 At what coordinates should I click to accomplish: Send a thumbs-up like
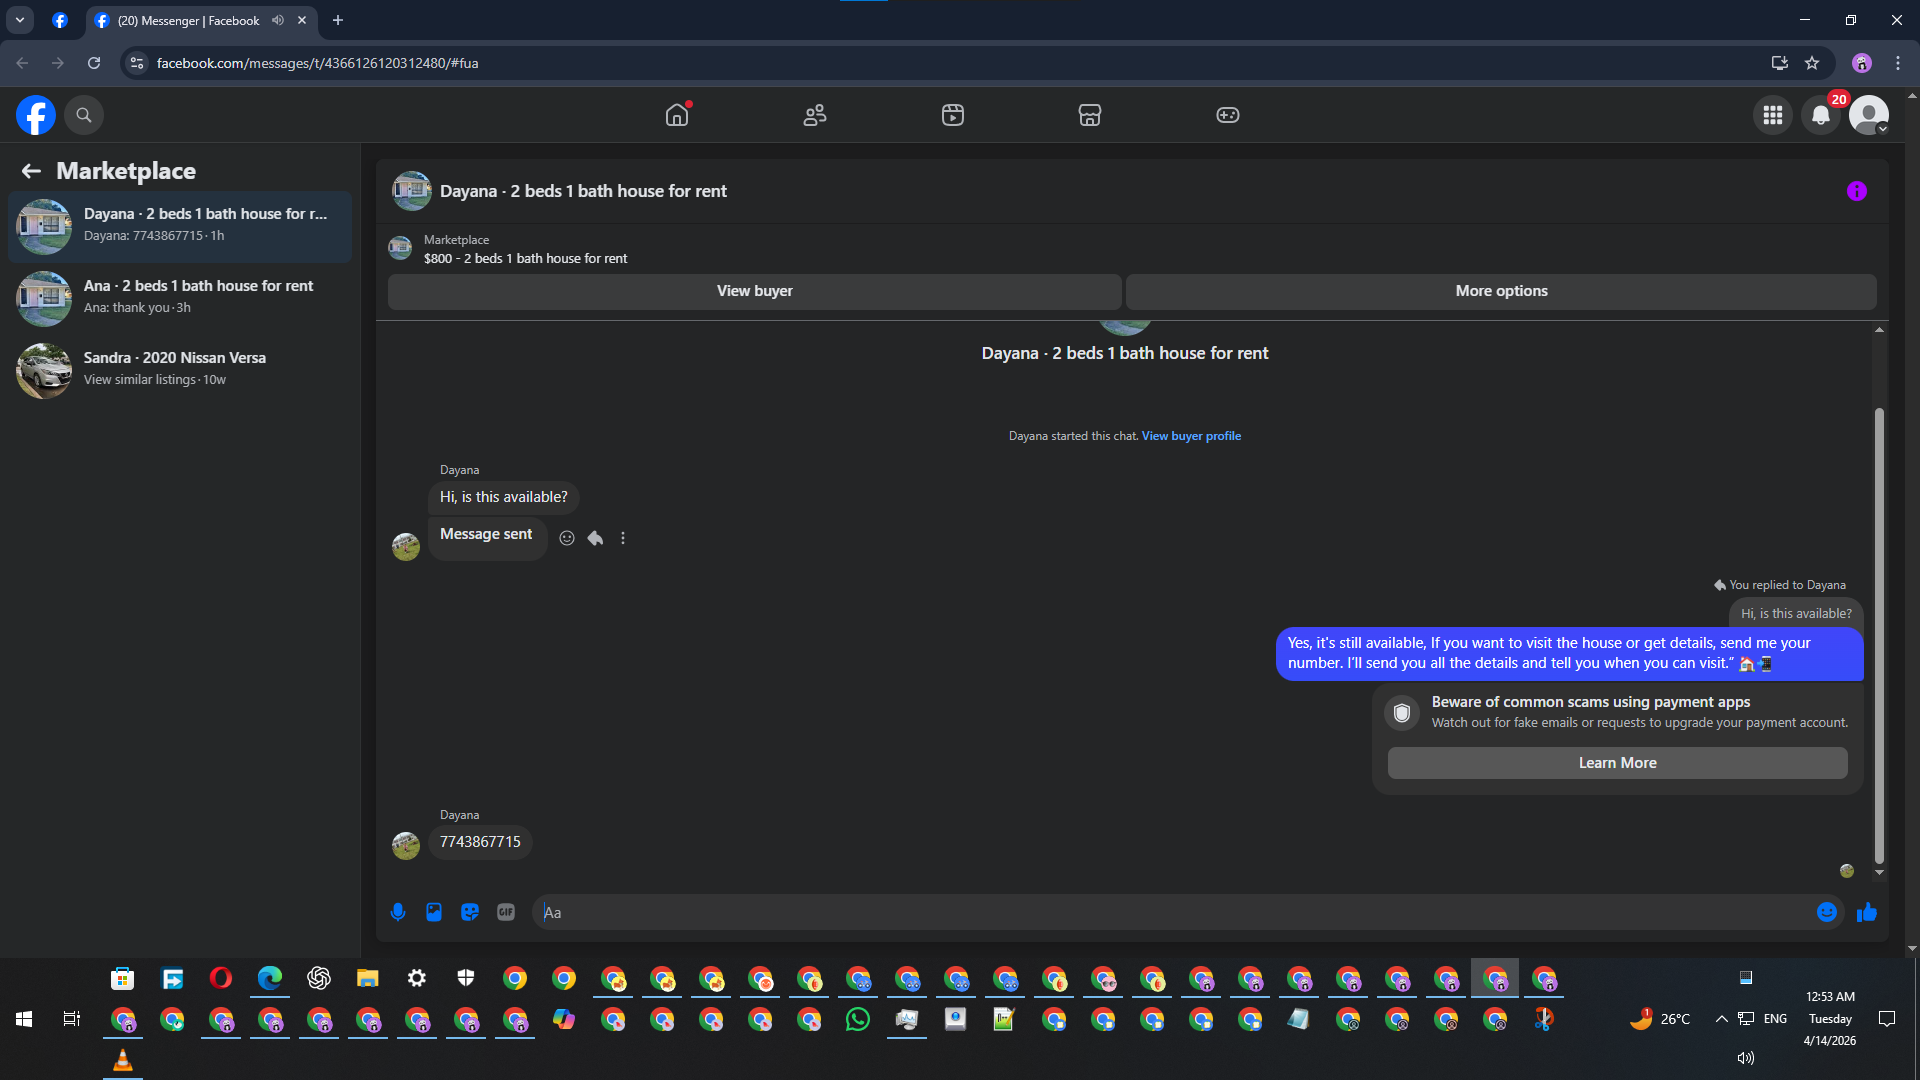(1867, 912)
